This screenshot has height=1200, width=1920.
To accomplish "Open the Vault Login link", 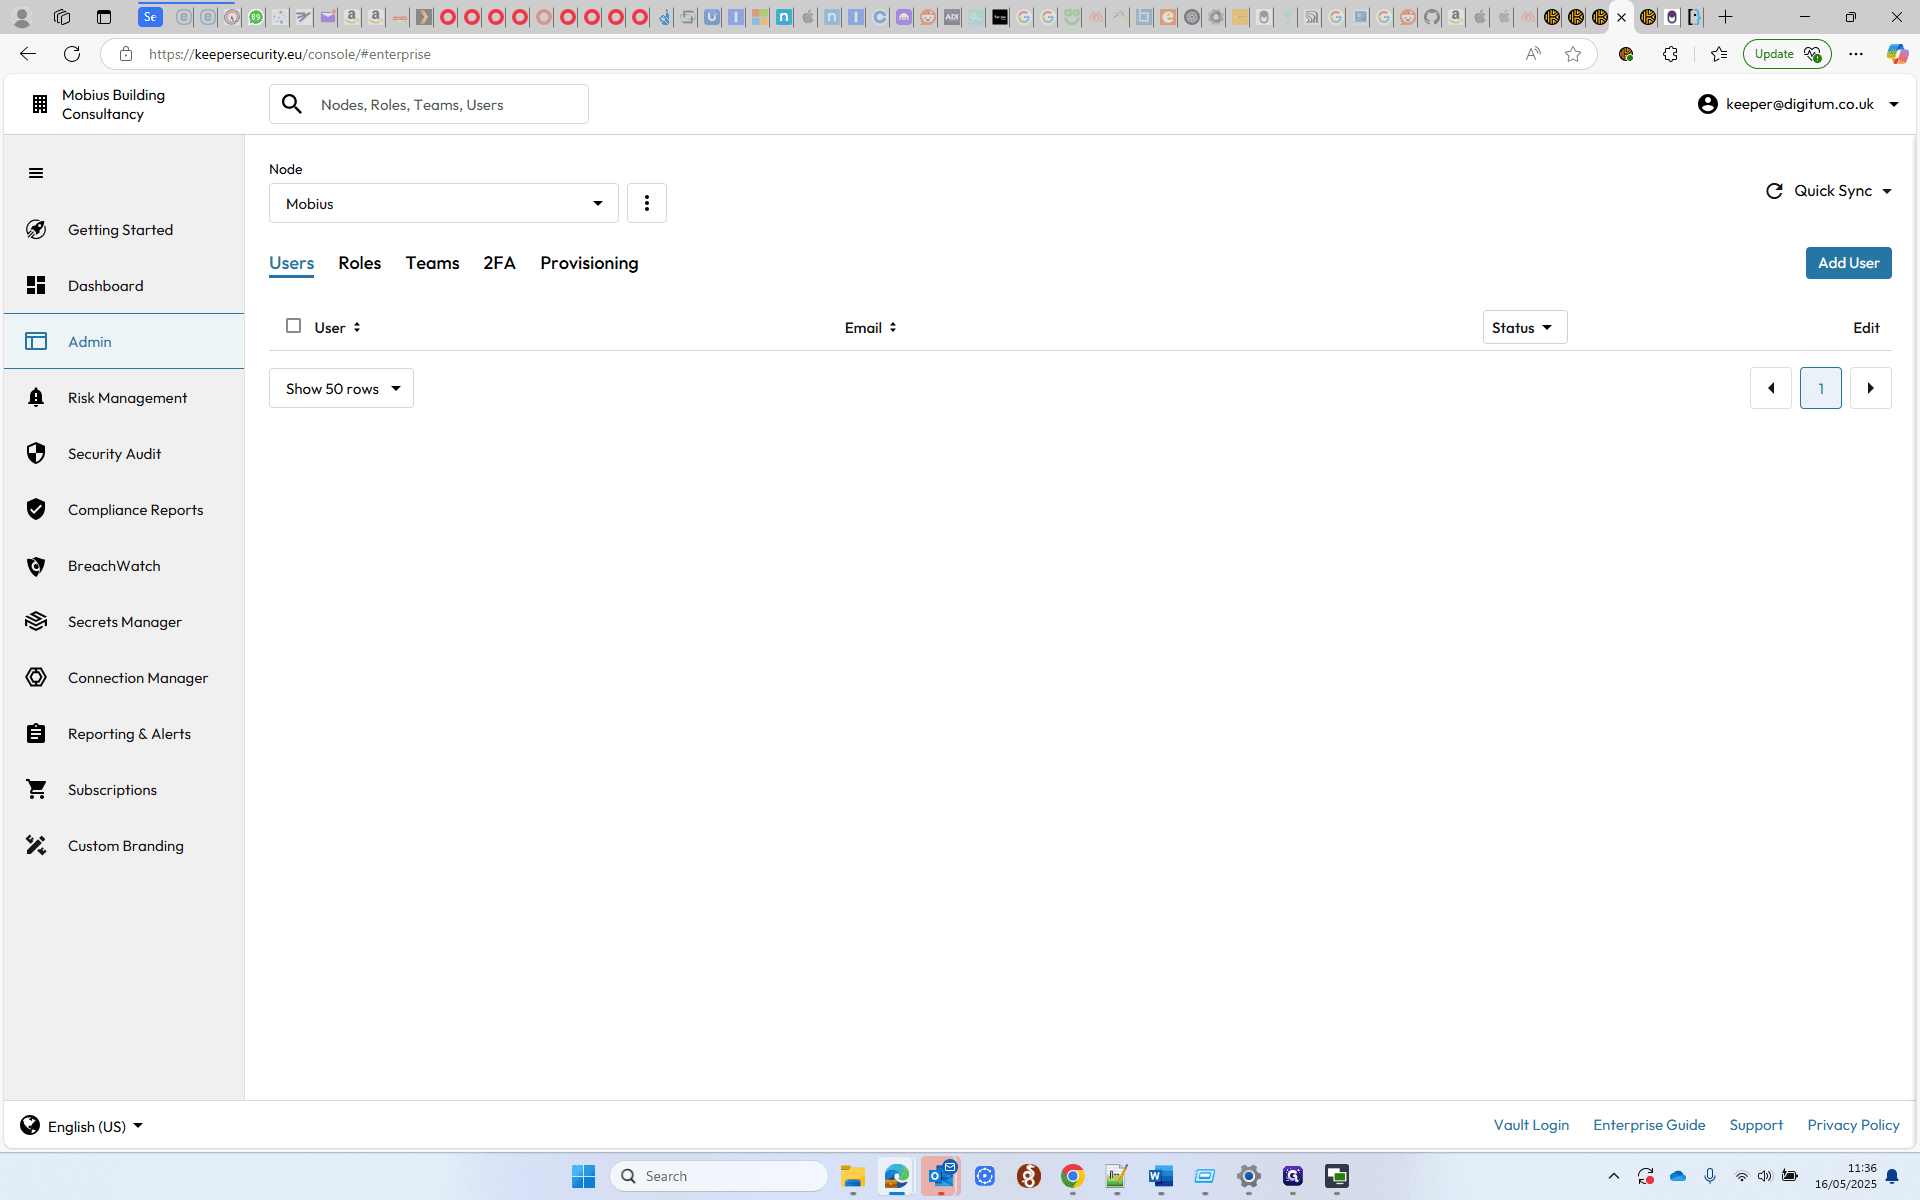I will pos(1531,1125).
